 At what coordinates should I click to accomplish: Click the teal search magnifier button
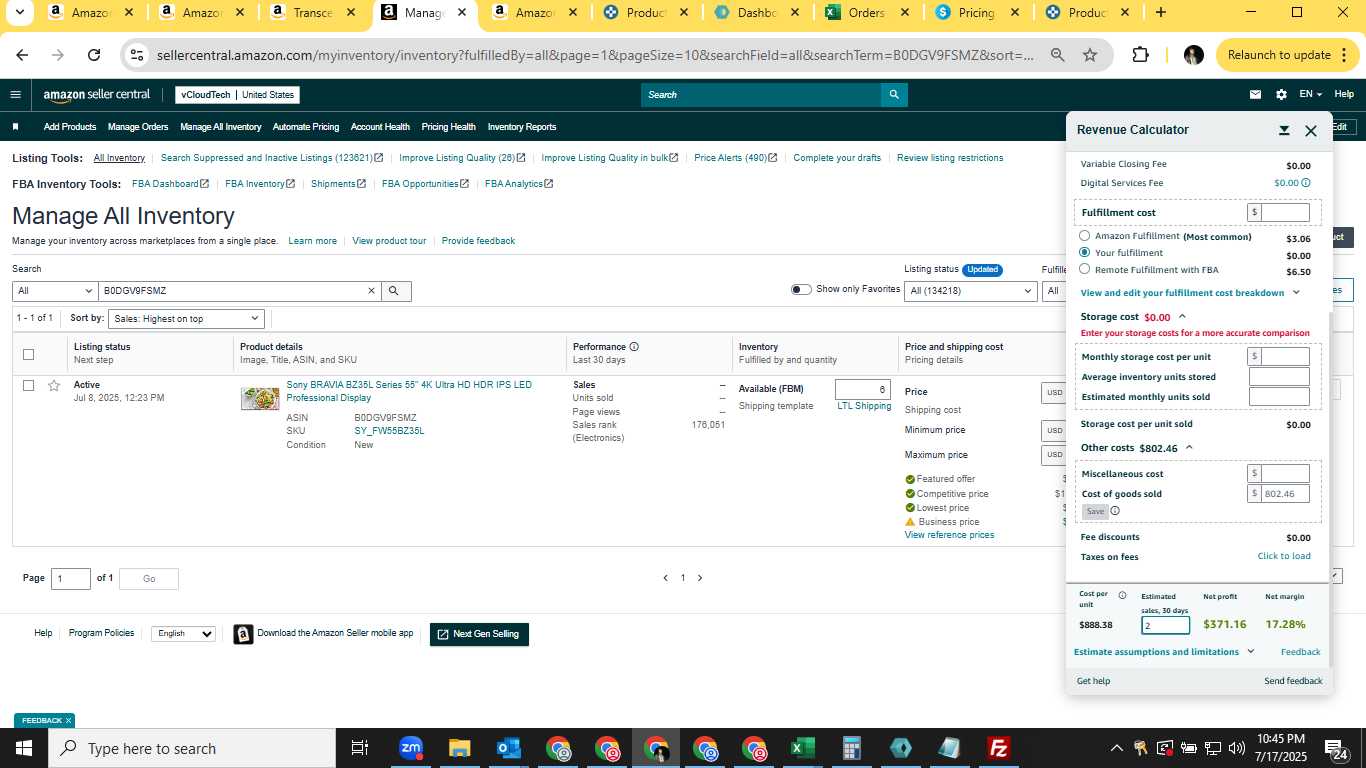pos(894,95)
